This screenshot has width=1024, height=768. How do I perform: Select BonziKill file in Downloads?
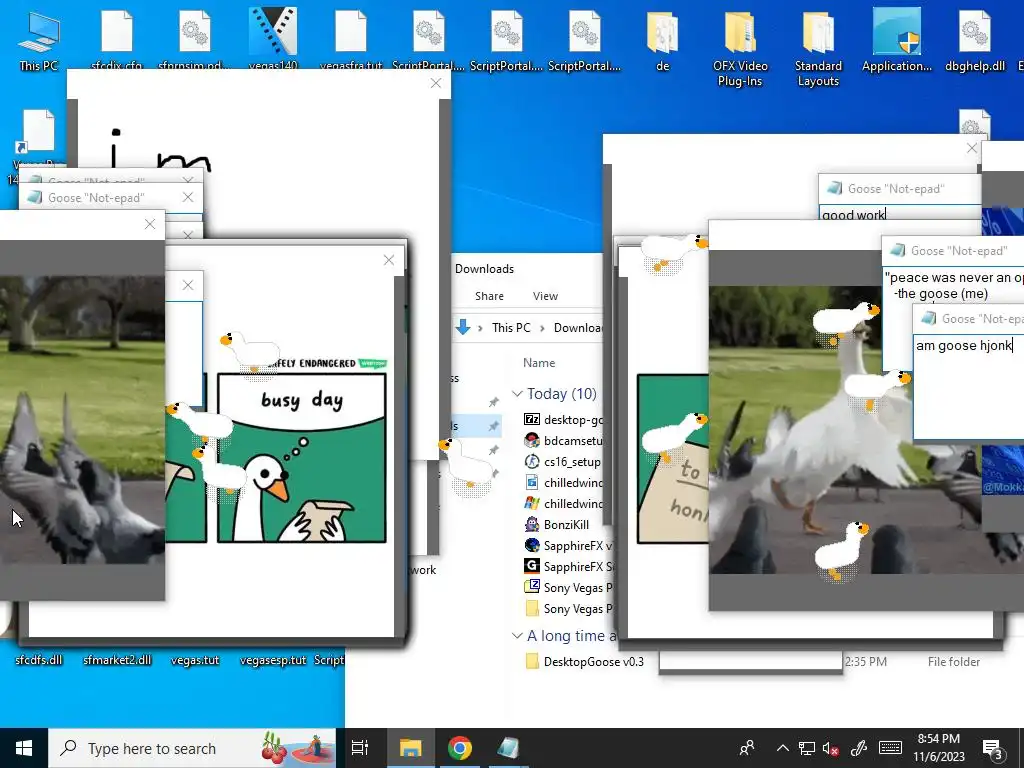click(x=557, y=524)
